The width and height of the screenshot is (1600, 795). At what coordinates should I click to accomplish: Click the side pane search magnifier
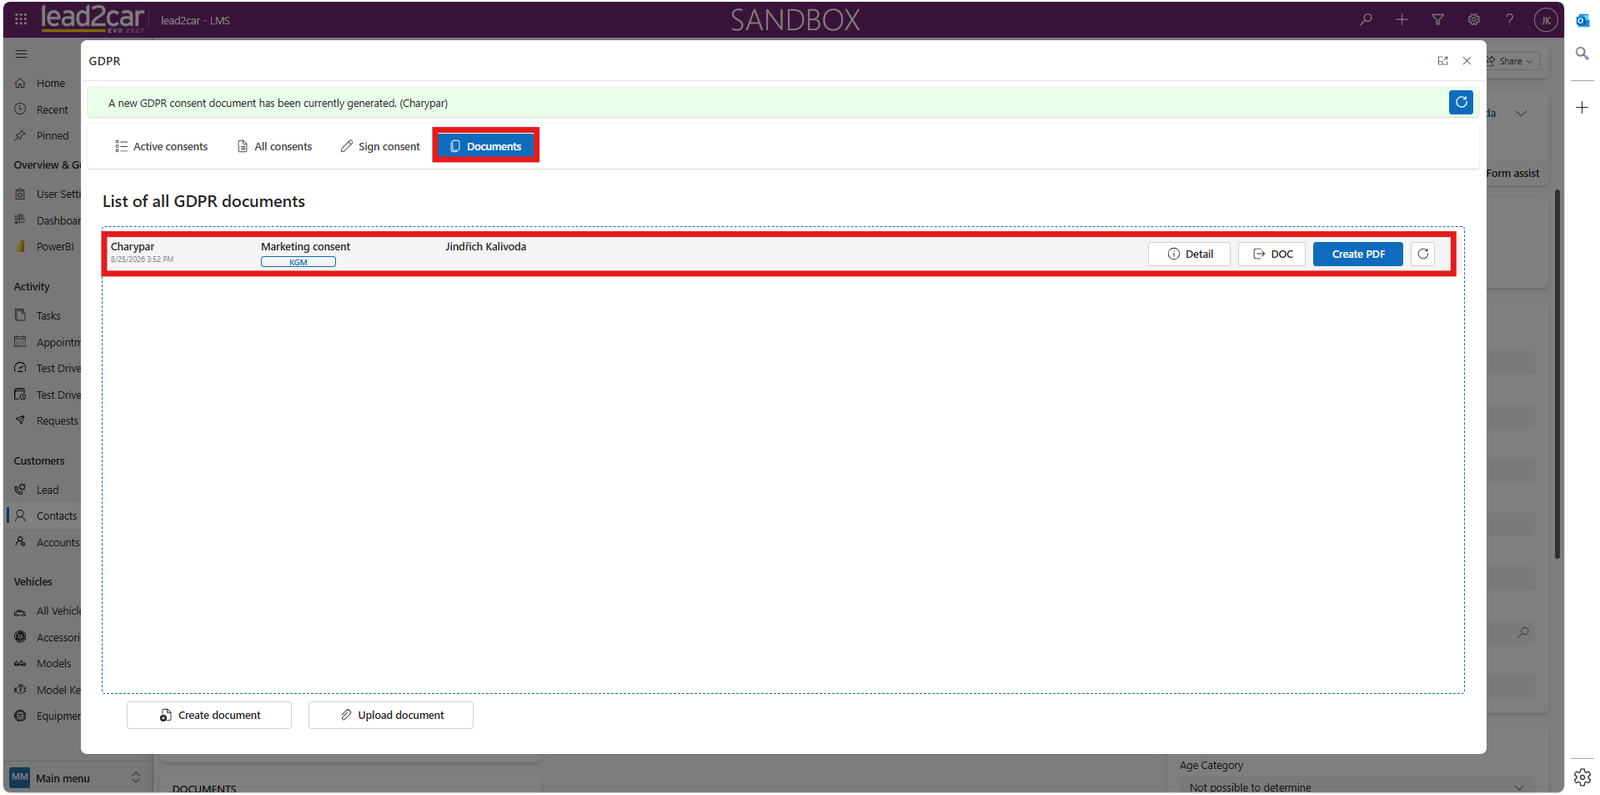[1582, 53]
